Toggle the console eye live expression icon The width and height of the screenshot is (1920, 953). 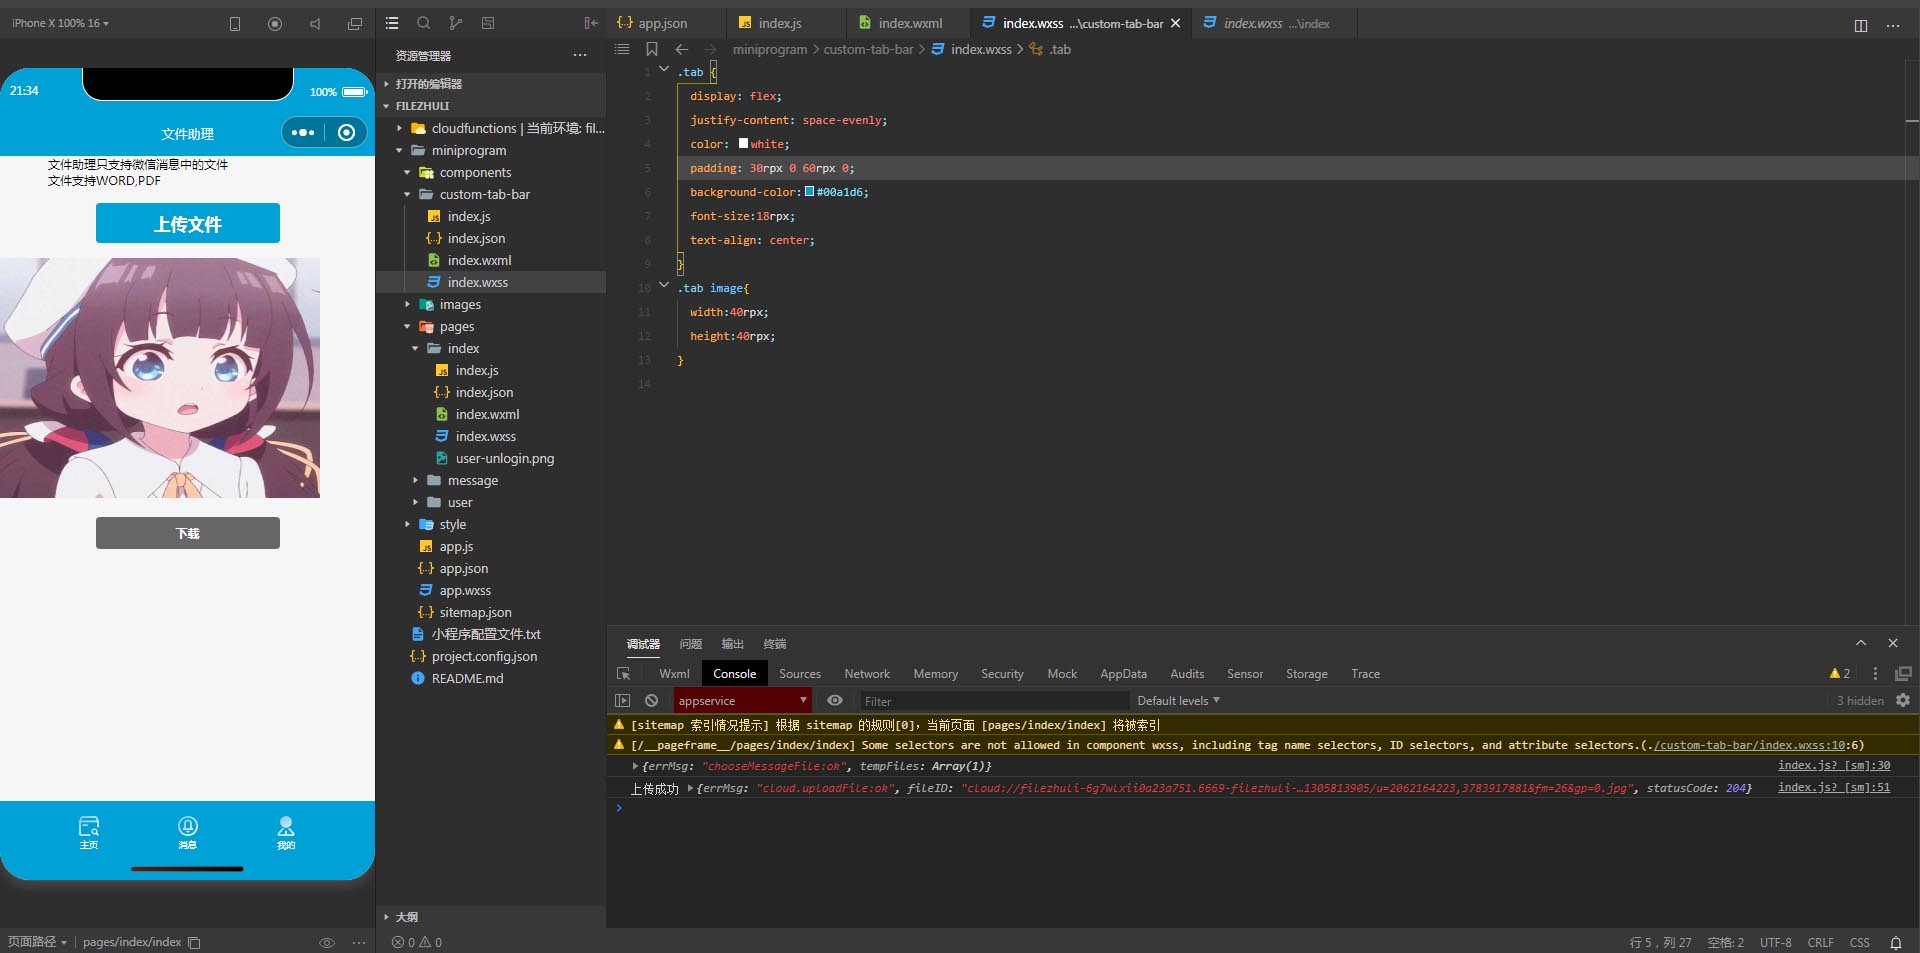click(x=835, y=701)
